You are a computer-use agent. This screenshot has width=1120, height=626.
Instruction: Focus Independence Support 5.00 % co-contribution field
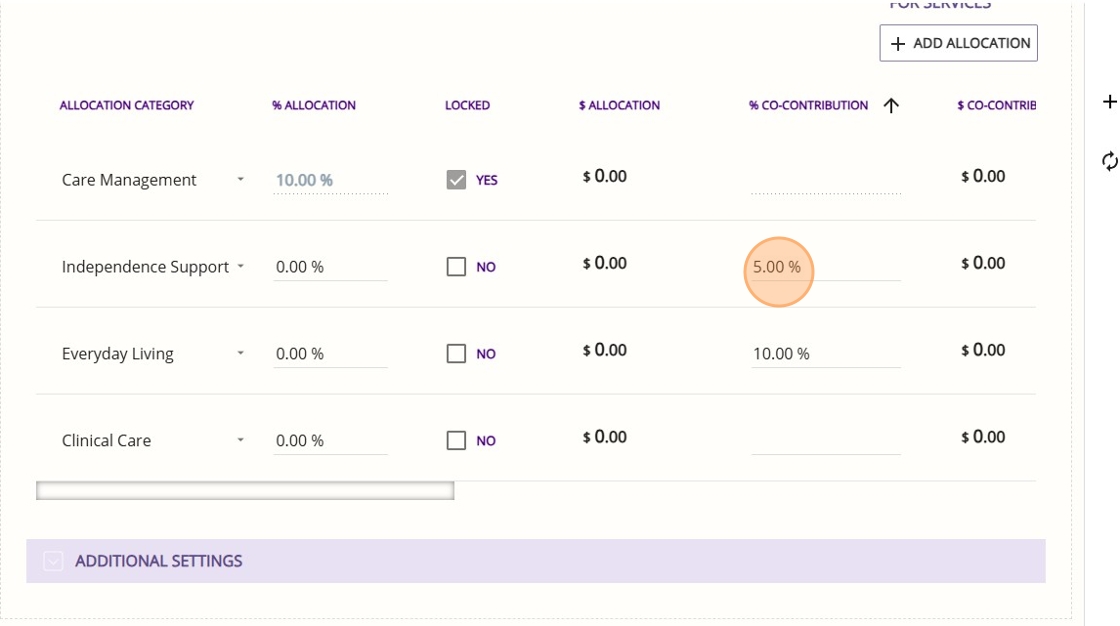(825, 267)
